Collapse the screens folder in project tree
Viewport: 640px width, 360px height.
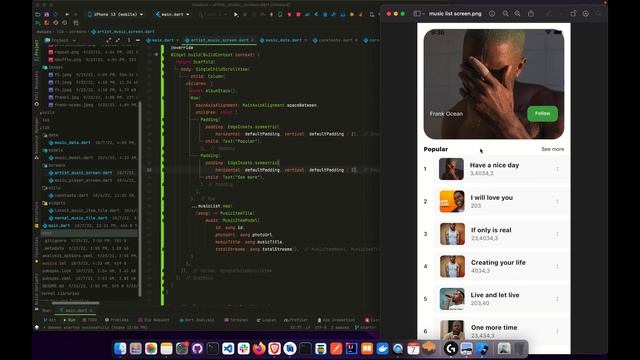[54, 165]
